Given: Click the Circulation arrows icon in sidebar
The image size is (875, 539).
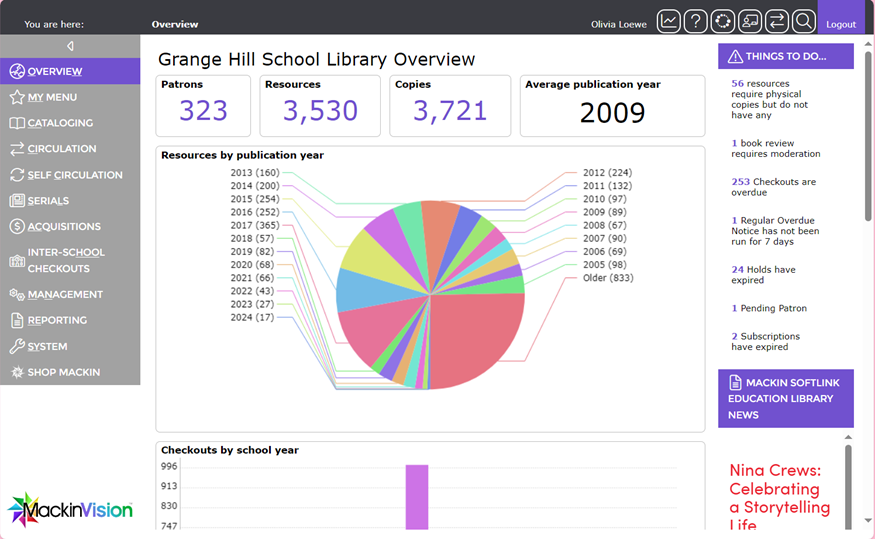Looking at the screenshot, I should click(x=17, y=148).
